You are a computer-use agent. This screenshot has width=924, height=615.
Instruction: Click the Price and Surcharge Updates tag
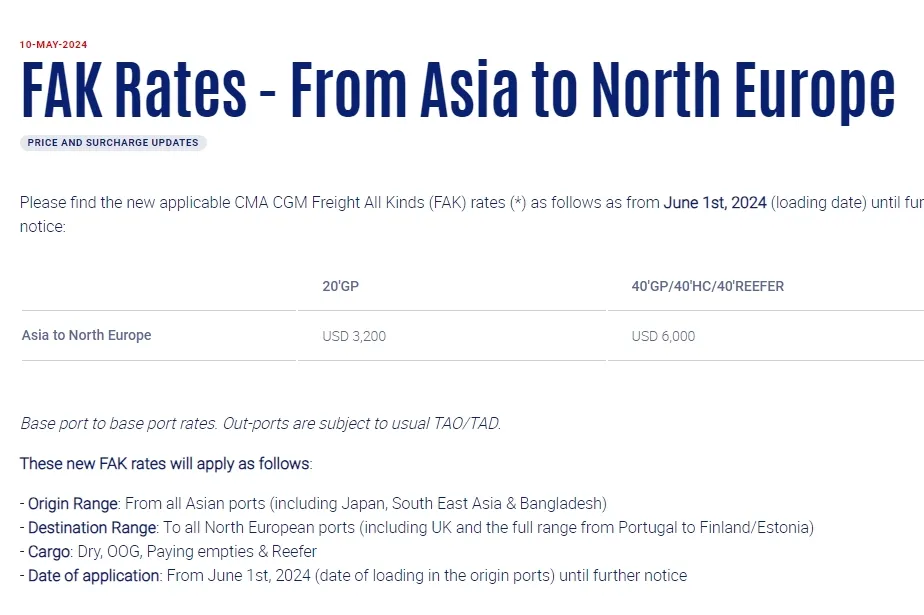pyautogui.click(x=113, y=143)
